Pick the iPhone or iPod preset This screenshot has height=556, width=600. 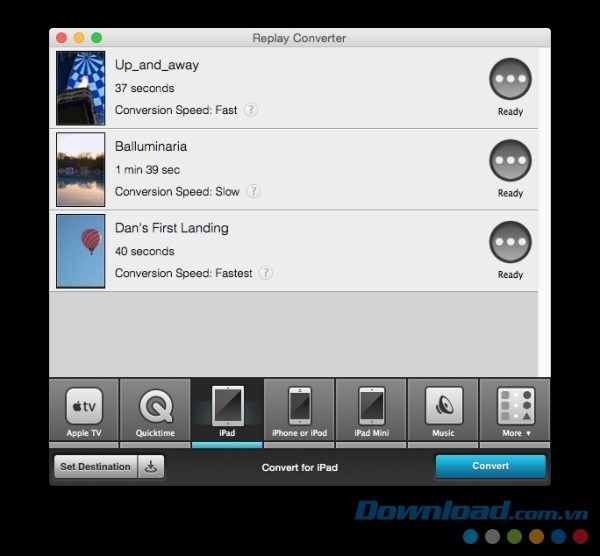[x=299, y=410]
